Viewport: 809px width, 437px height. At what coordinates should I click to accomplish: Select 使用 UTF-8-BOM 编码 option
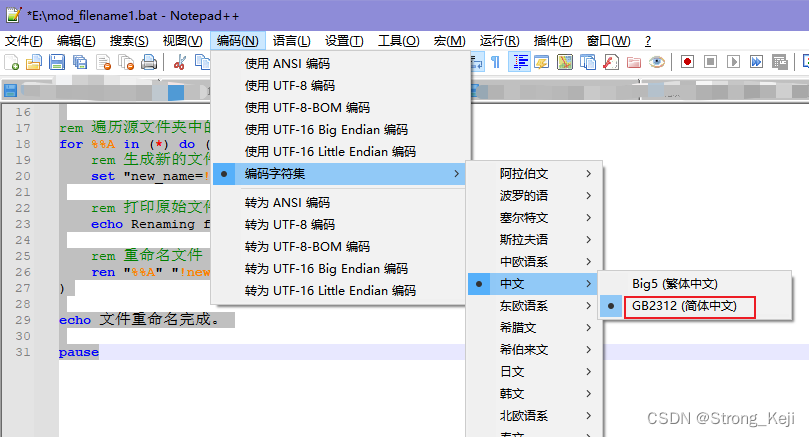[x=341, y=107]
